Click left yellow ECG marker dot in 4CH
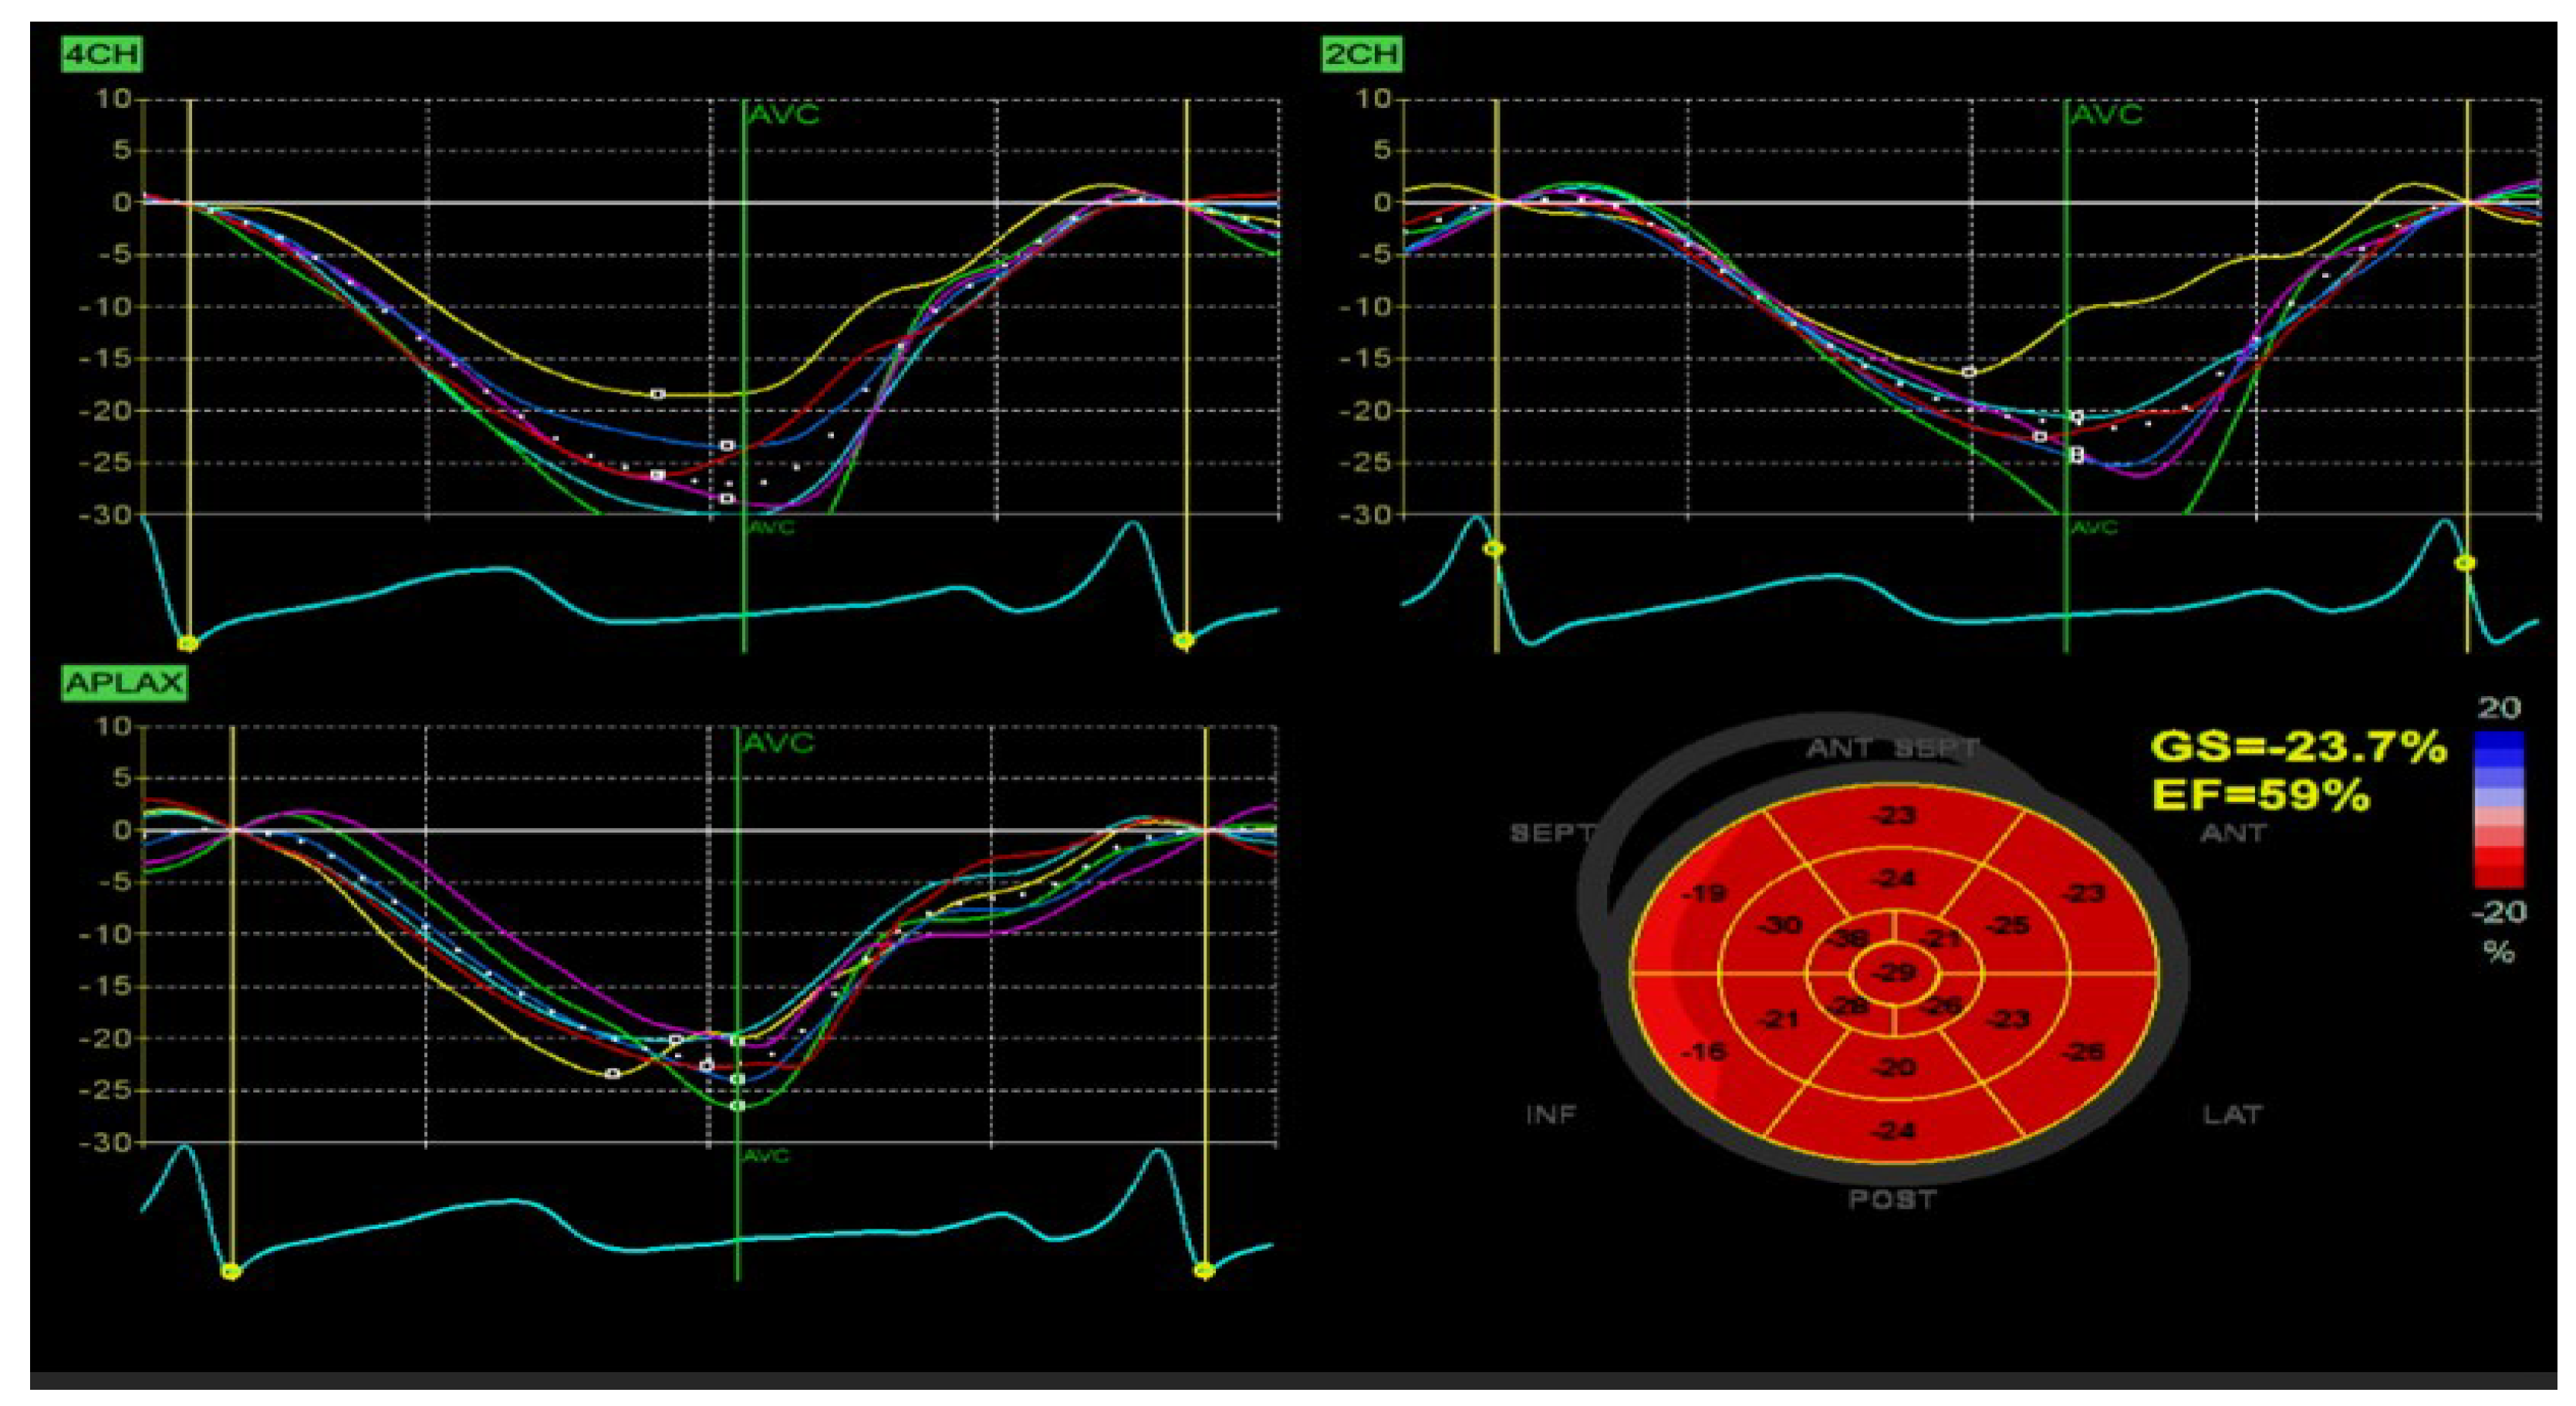 [187, 643]
